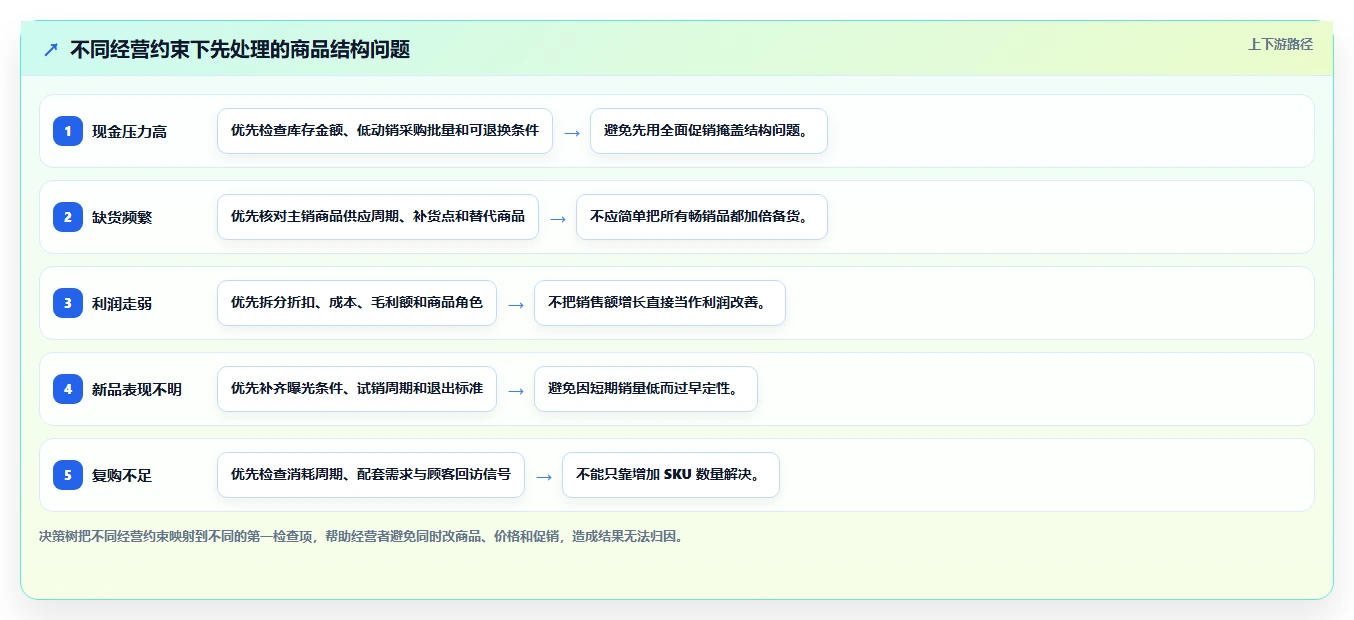1354x620 pixels.
Task: Select the box 优先补齐曝光条件、试销周期和退出标准
Action: click(357, 389)
